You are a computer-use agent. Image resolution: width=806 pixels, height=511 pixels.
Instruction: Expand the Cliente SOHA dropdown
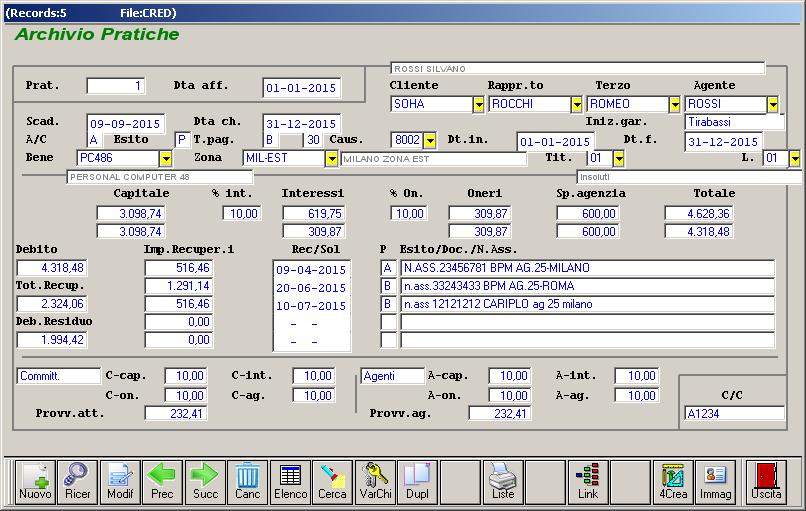point(479,104)
